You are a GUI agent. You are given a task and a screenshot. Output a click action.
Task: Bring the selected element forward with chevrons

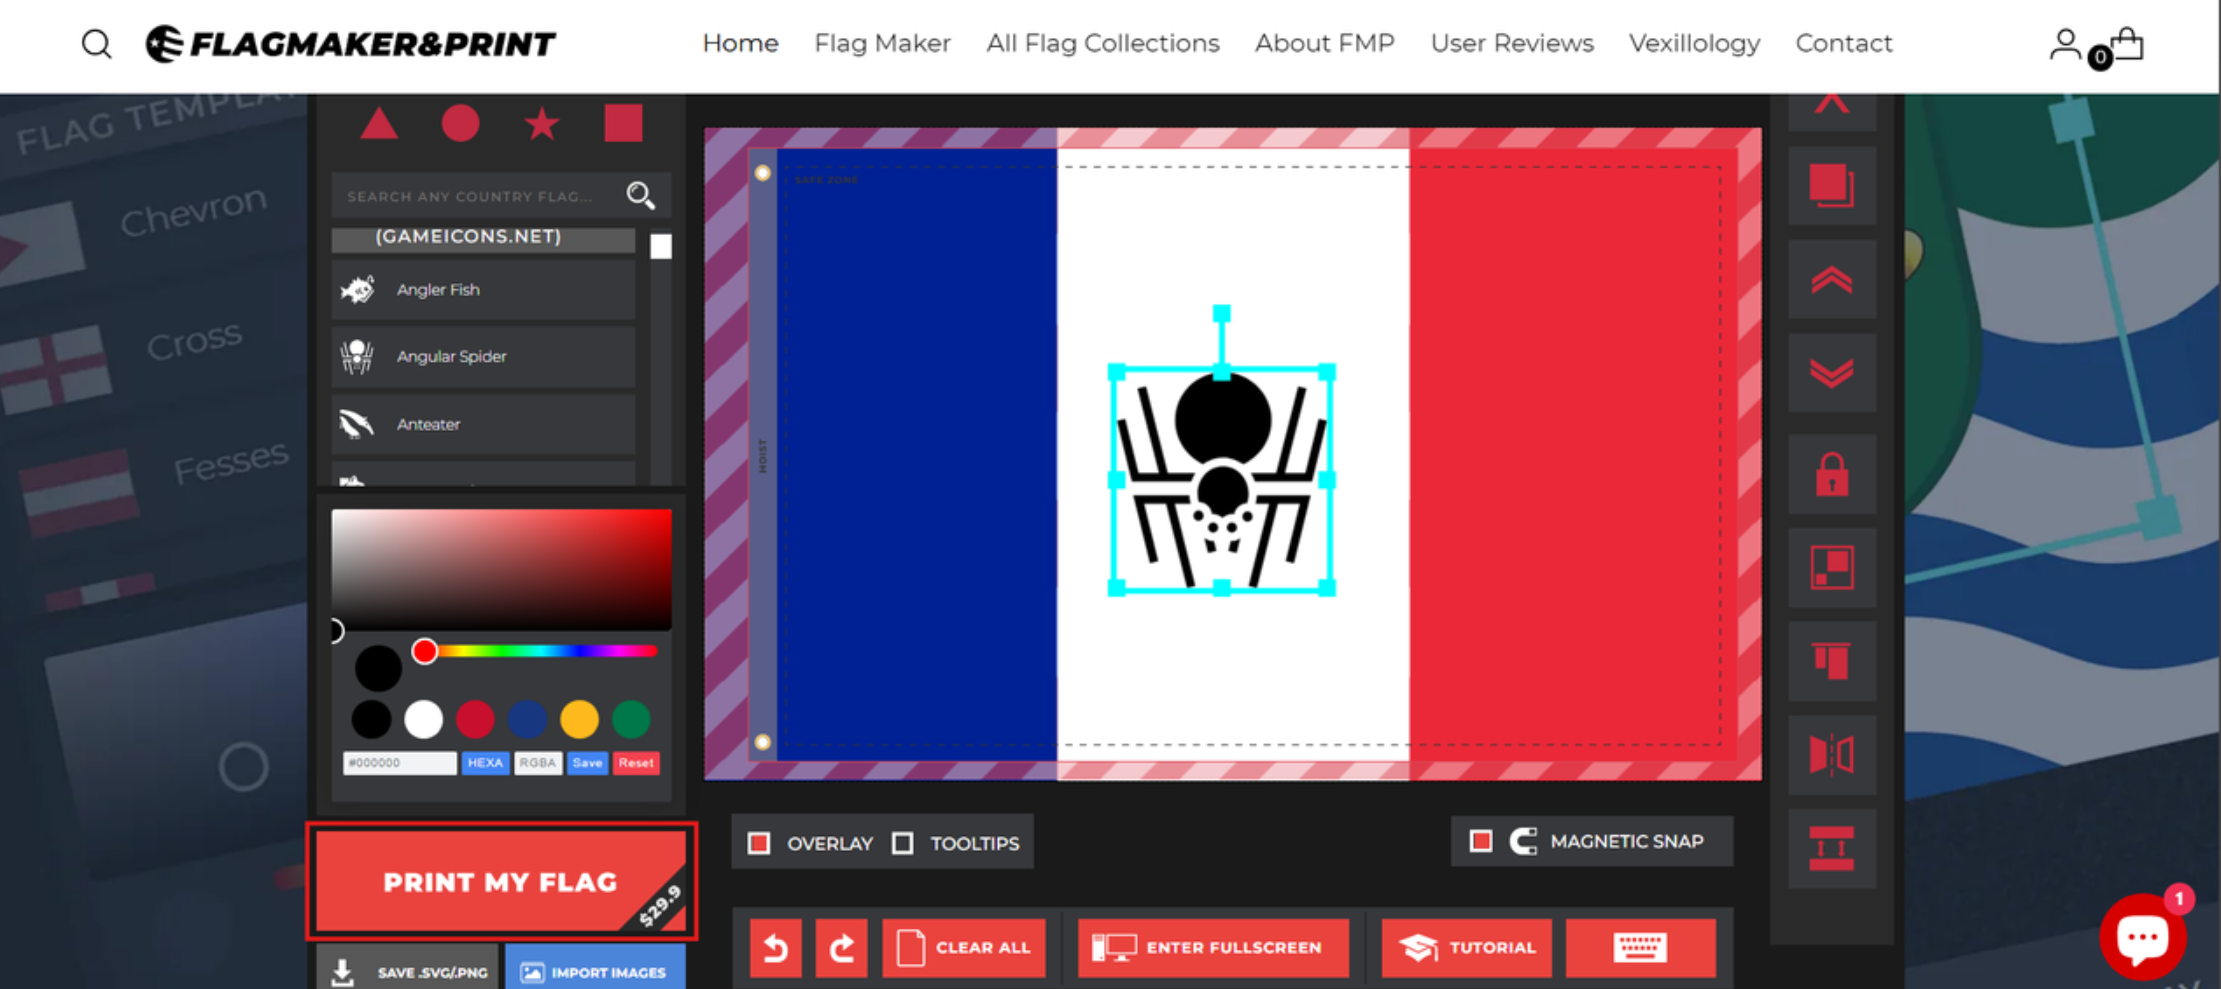click(x=1831, y=281)
